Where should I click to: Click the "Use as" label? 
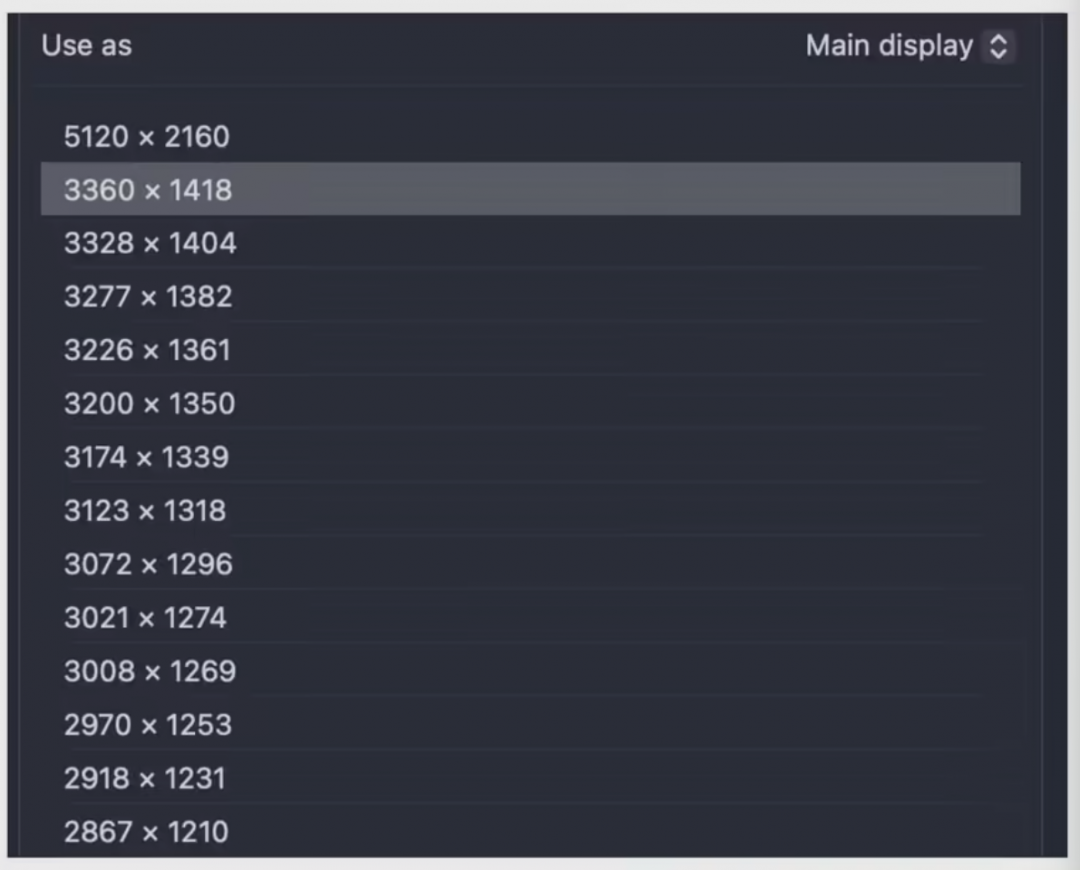click(x=87, y=46)
